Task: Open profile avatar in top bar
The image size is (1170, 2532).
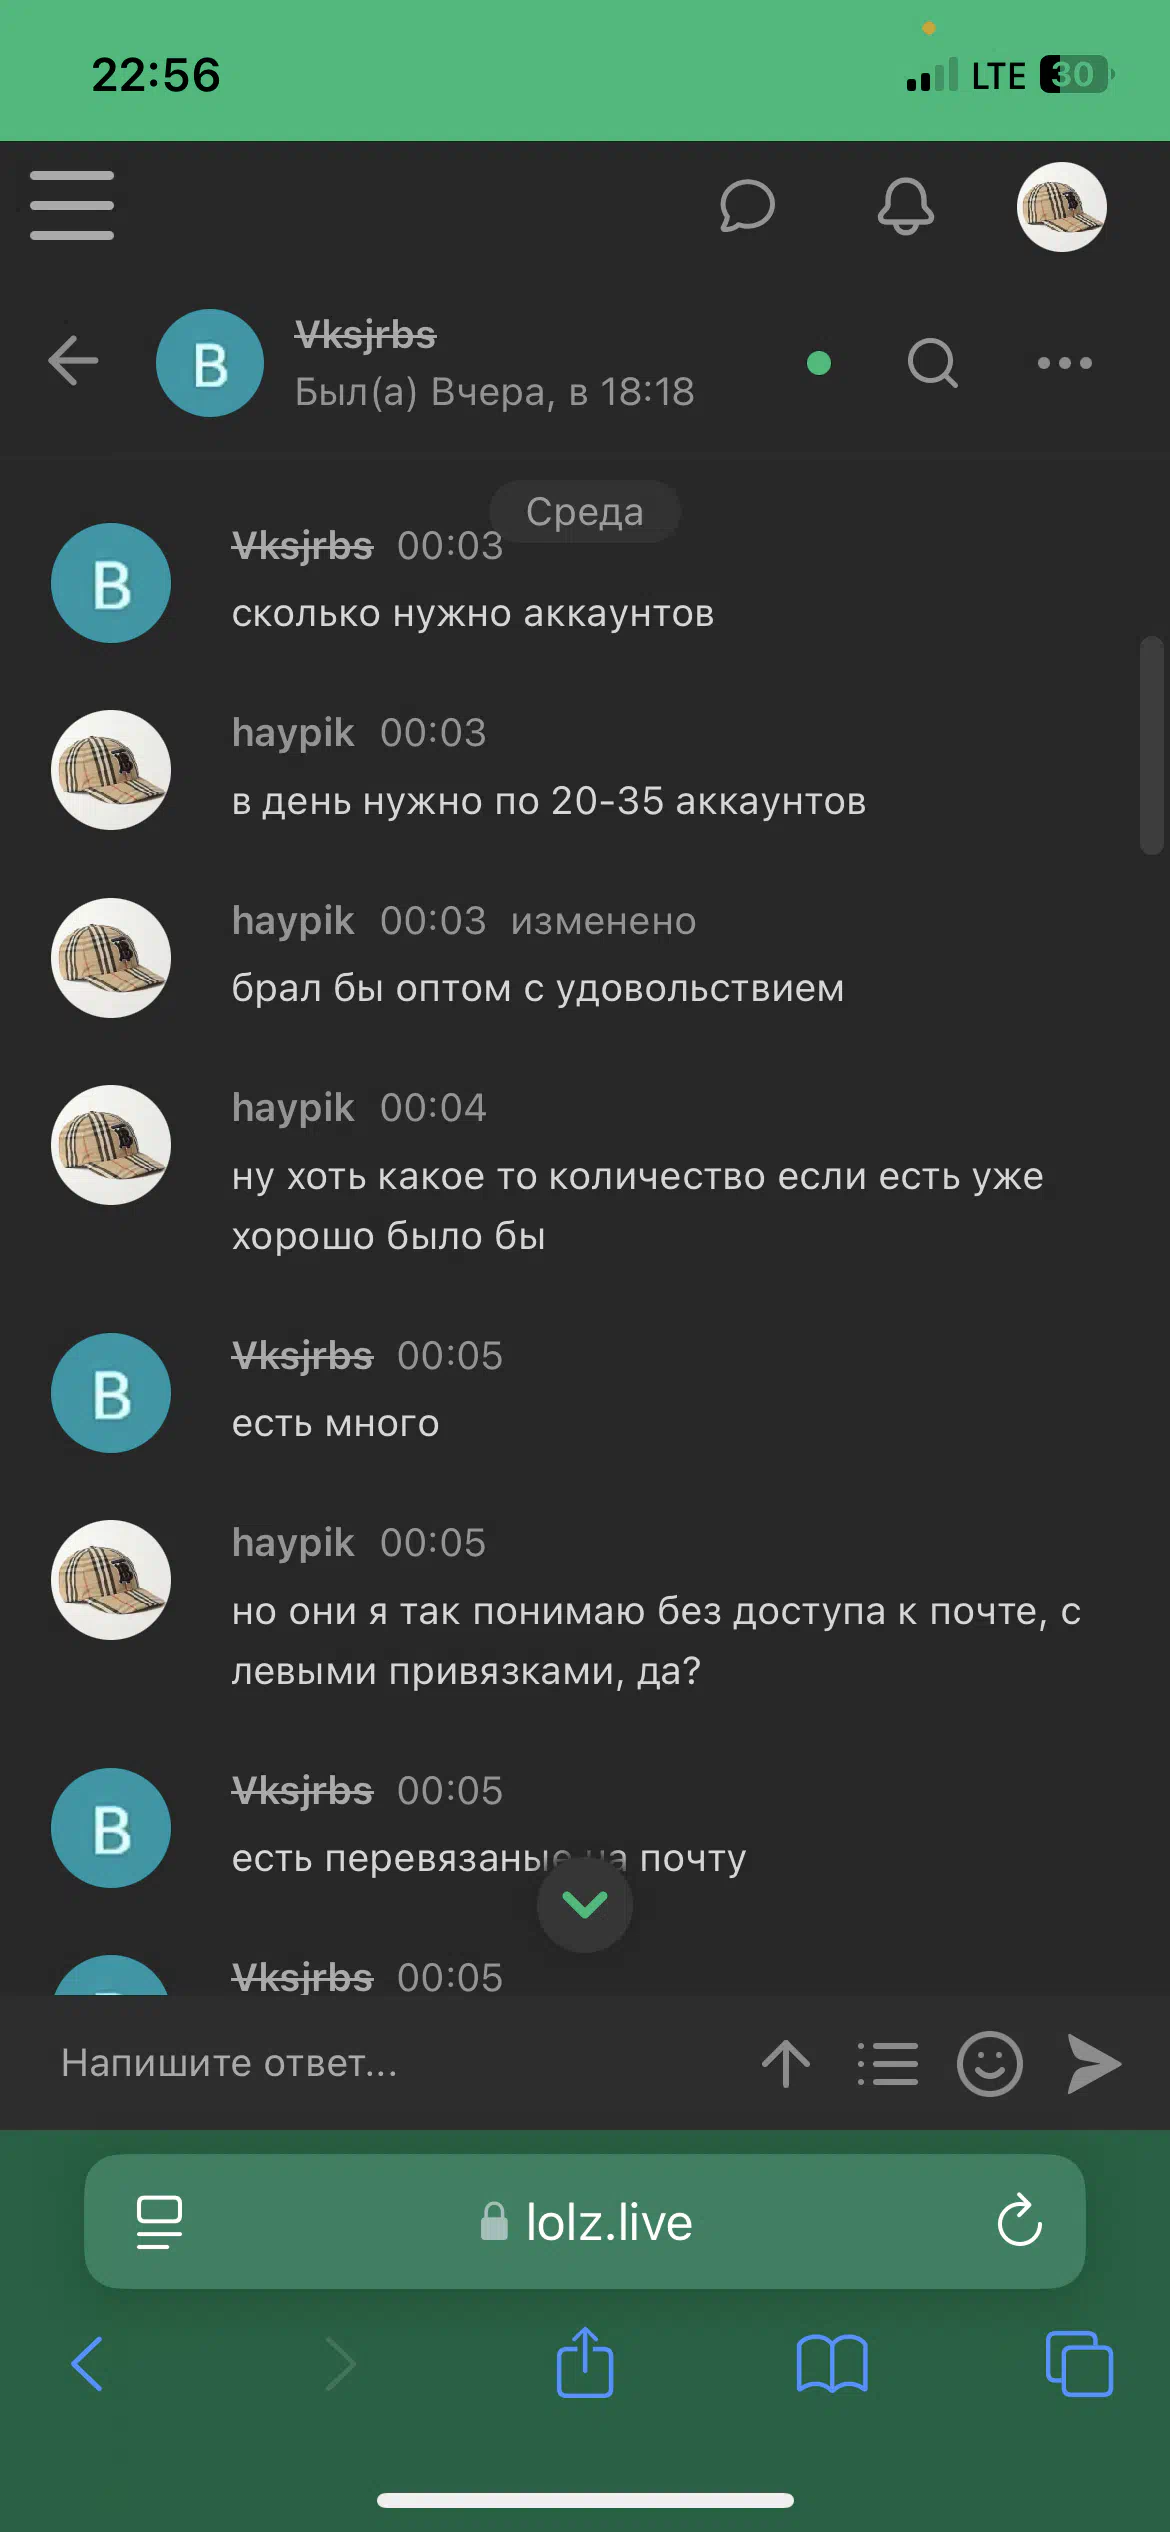Action: tap(1062, 207)
